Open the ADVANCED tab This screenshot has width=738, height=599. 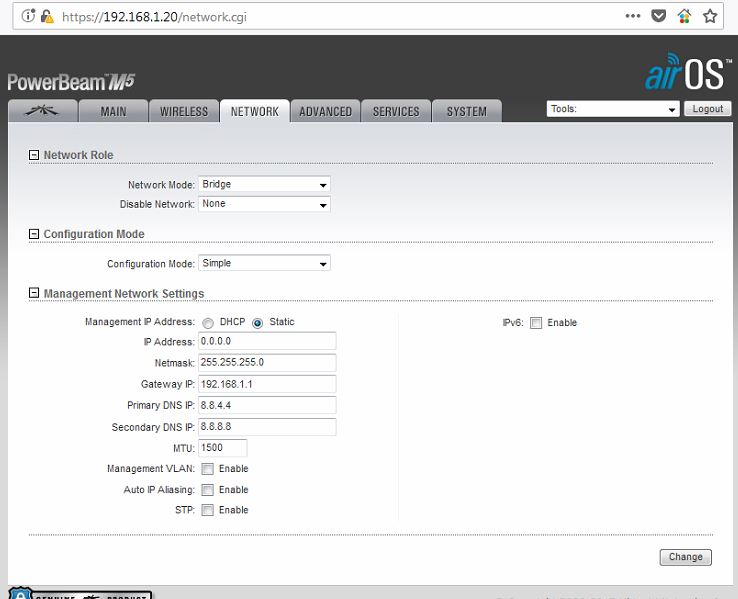click(325, 111)
